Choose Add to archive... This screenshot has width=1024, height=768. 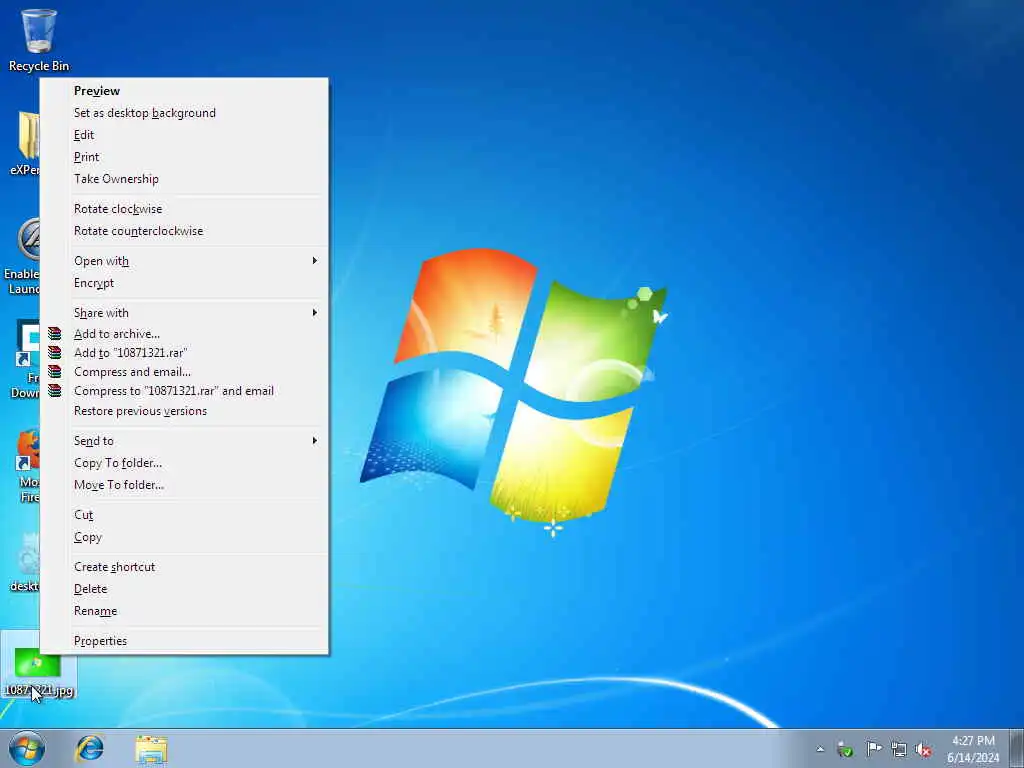184,334
